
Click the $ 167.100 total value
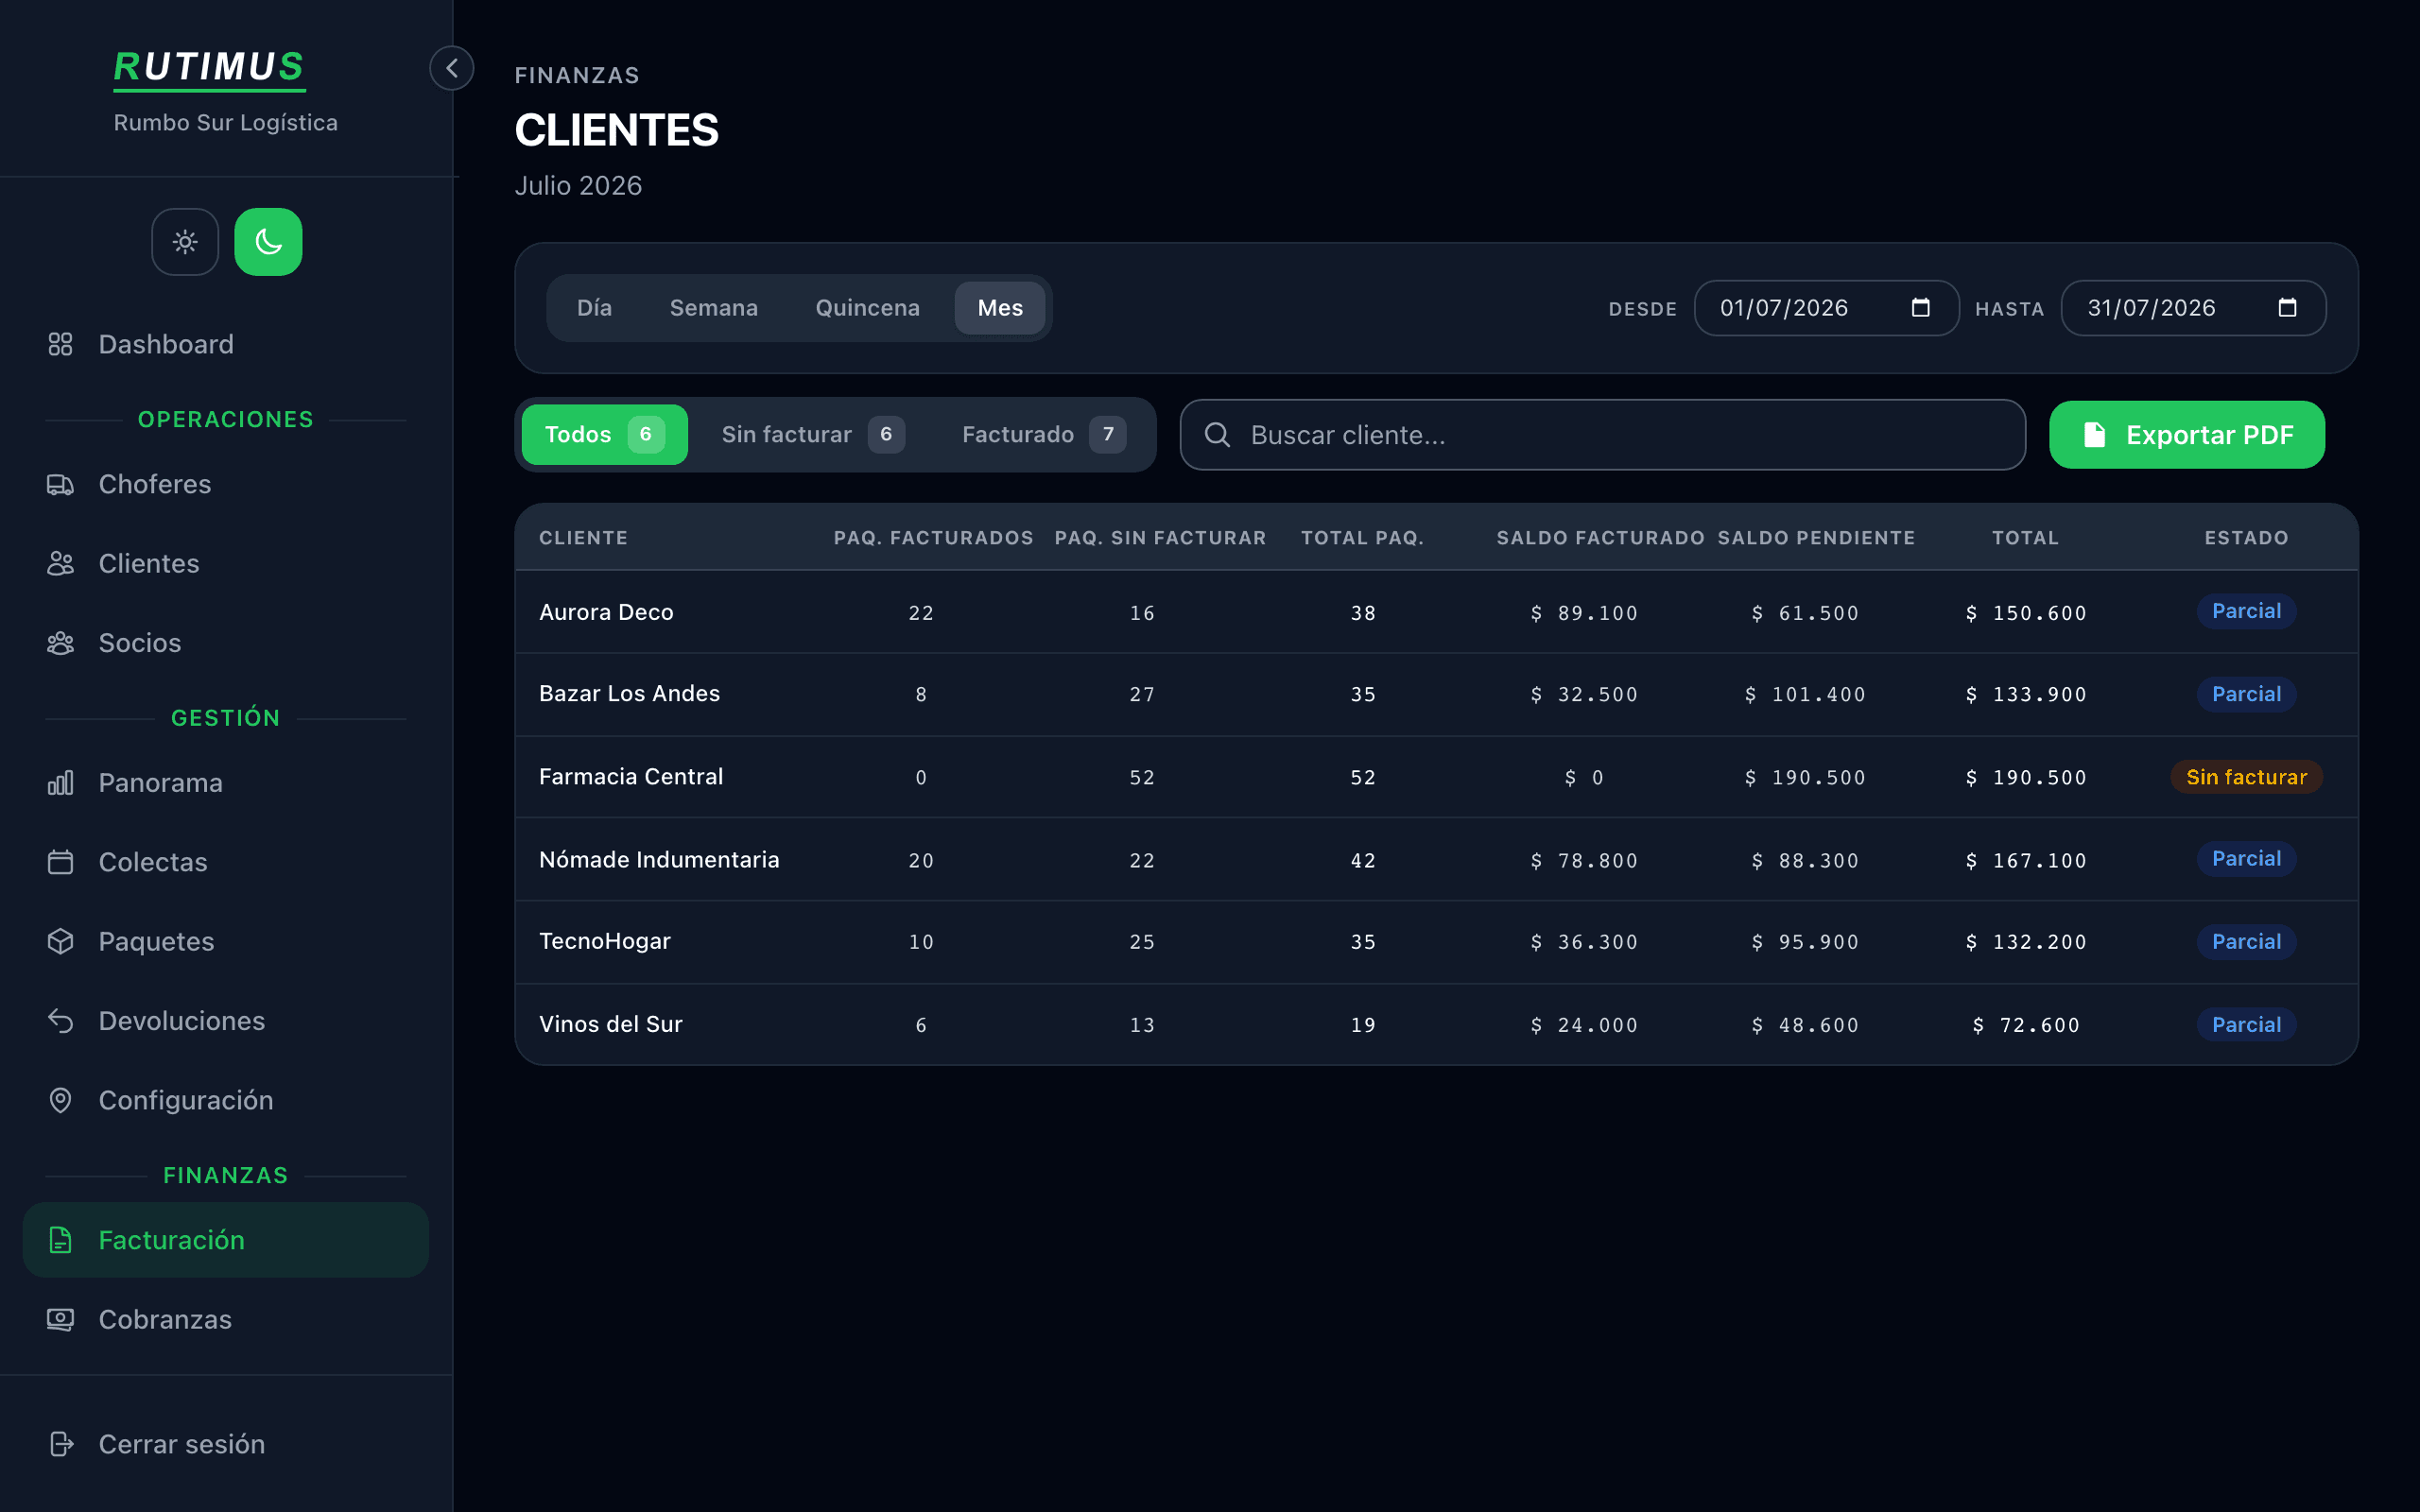pyautogui.click(x=2026, y=861)
